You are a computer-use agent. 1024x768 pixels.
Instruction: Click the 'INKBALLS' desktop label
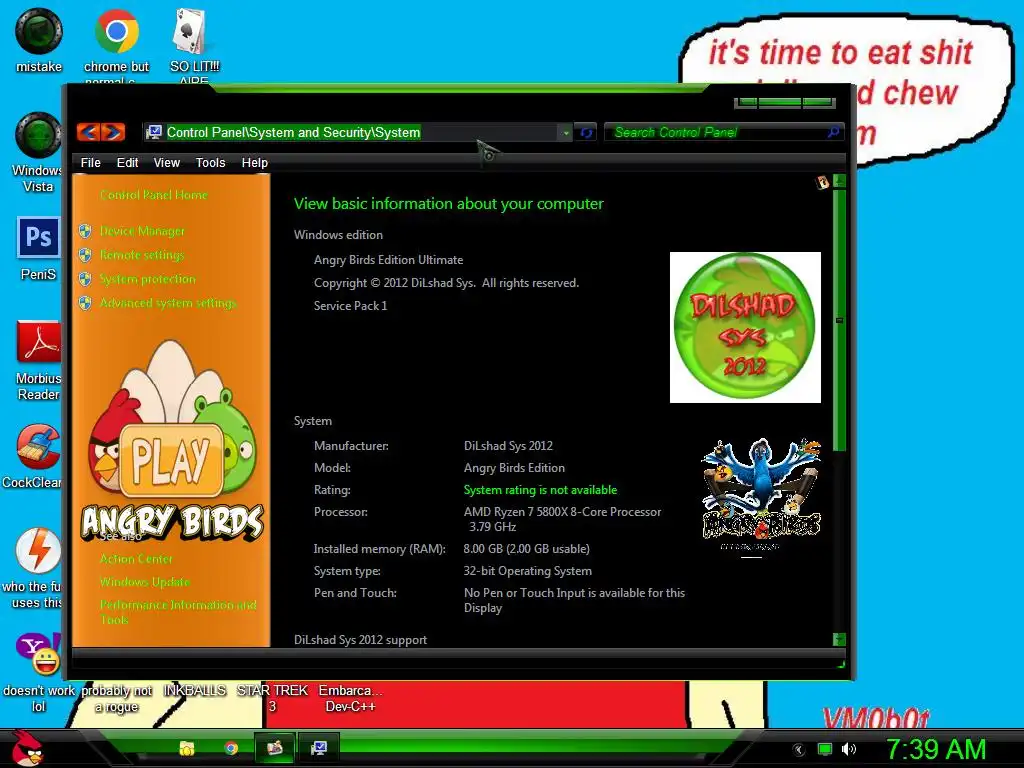195,690
